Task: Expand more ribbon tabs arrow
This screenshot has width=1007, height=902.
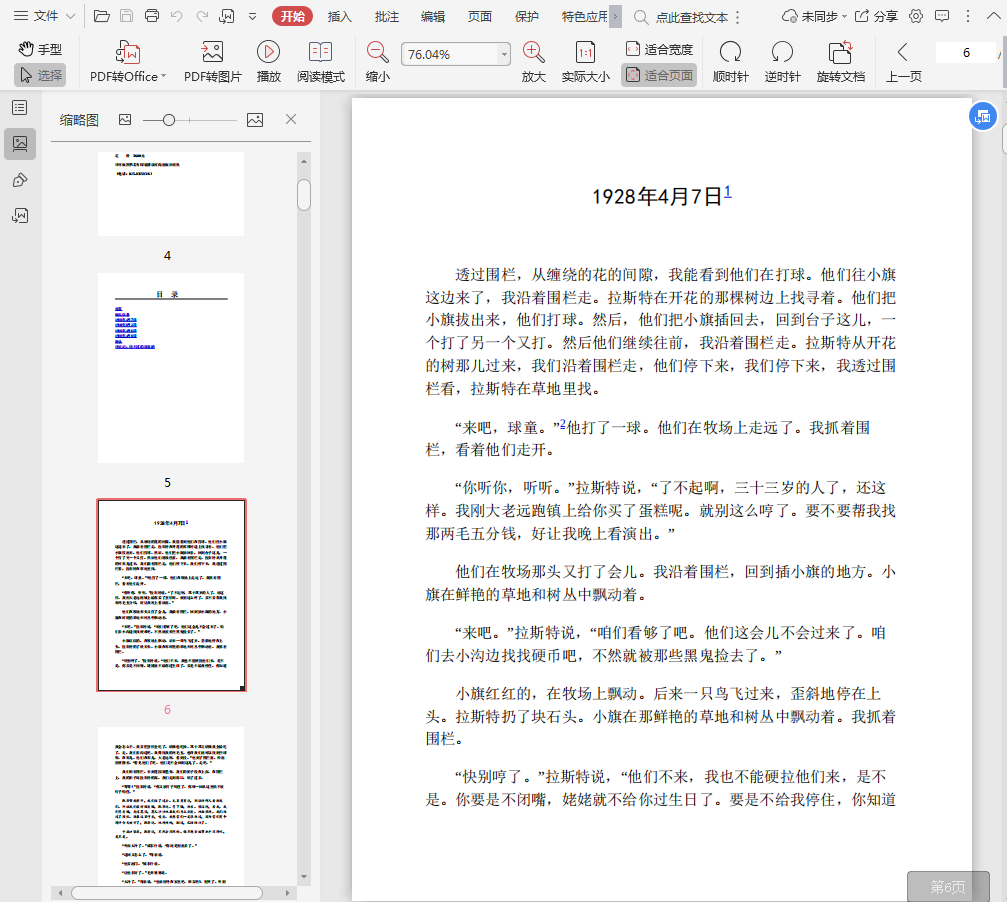Action: pos(615,17)
